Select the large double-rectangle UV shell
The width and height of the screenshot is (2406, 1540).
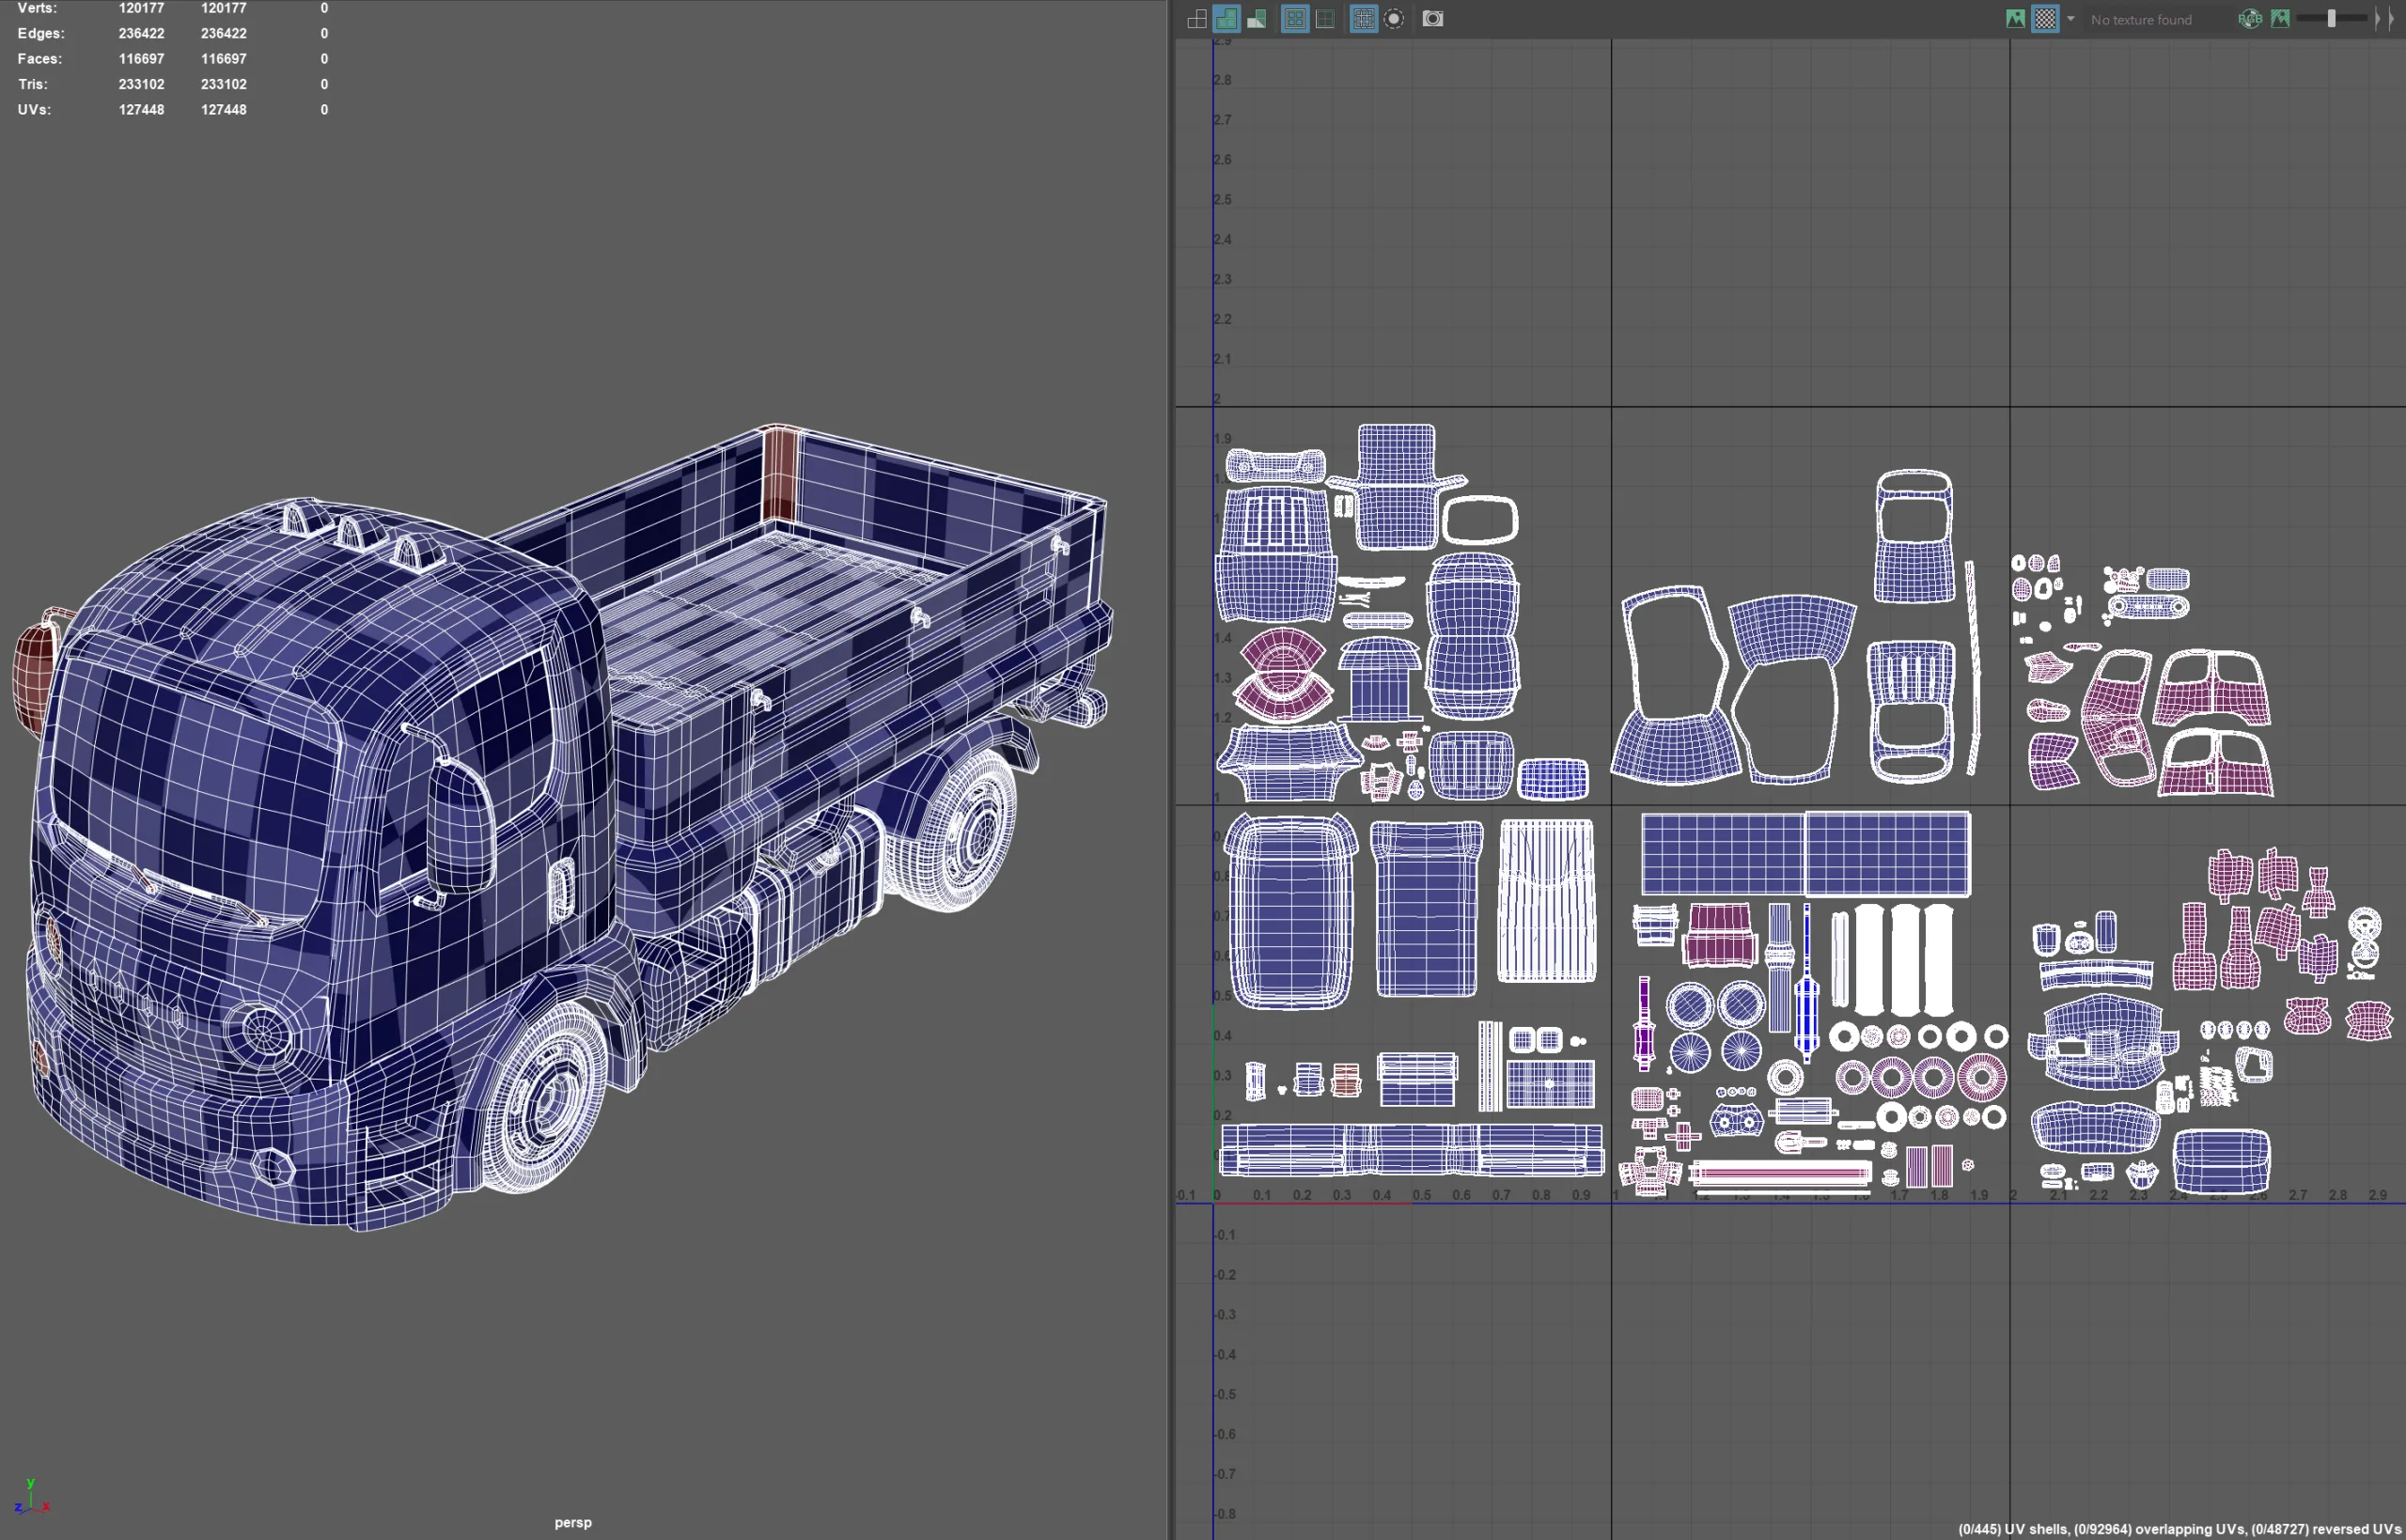[x=1806, y=854]
